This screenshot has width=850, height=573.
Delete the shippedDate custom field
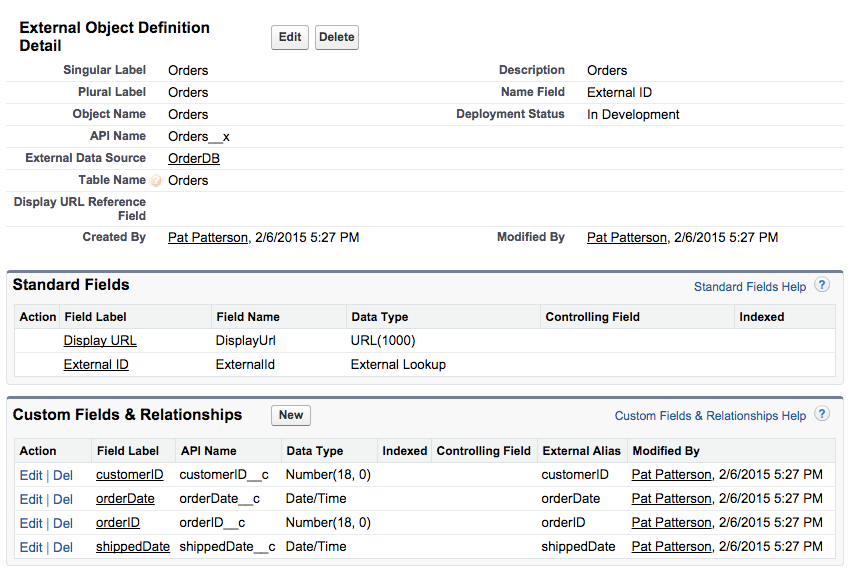pyautogui.click(x=63, y=547)
